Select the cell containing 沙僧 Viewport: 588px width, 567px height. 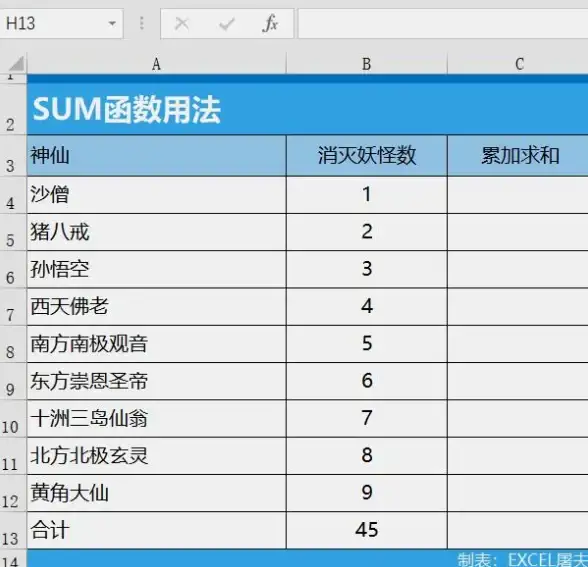tap(157, 195)
